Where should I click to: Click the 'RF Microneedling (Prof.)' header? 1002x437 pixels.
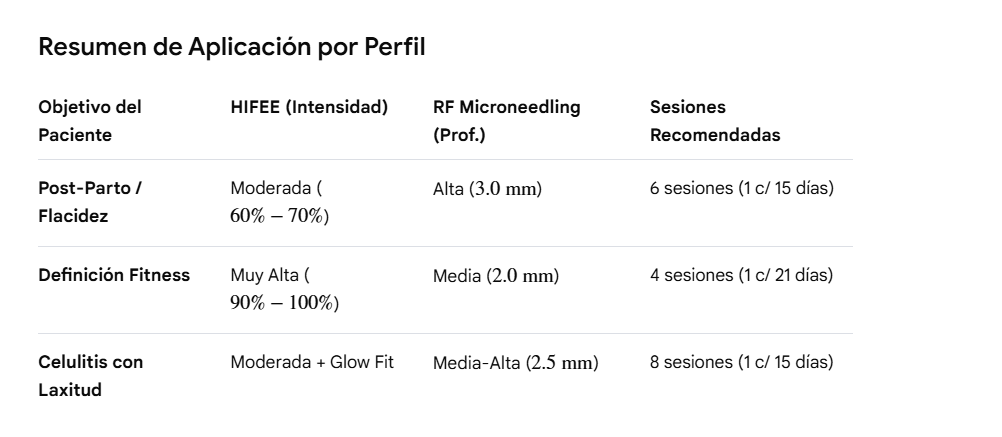[507, 121]
